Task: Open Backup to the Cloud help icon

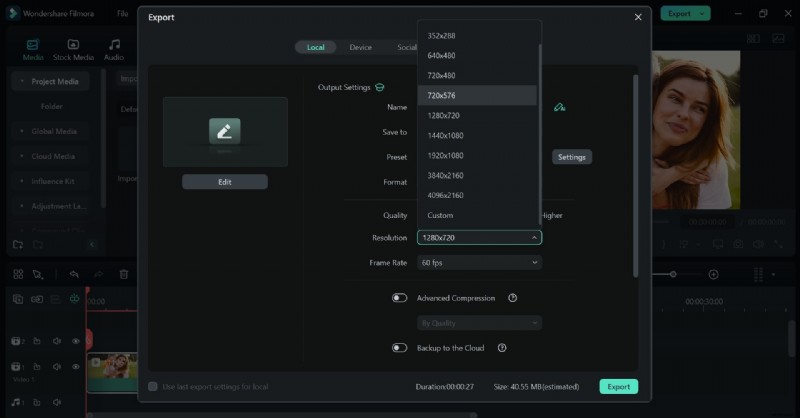Action: (x=502, y=348)
